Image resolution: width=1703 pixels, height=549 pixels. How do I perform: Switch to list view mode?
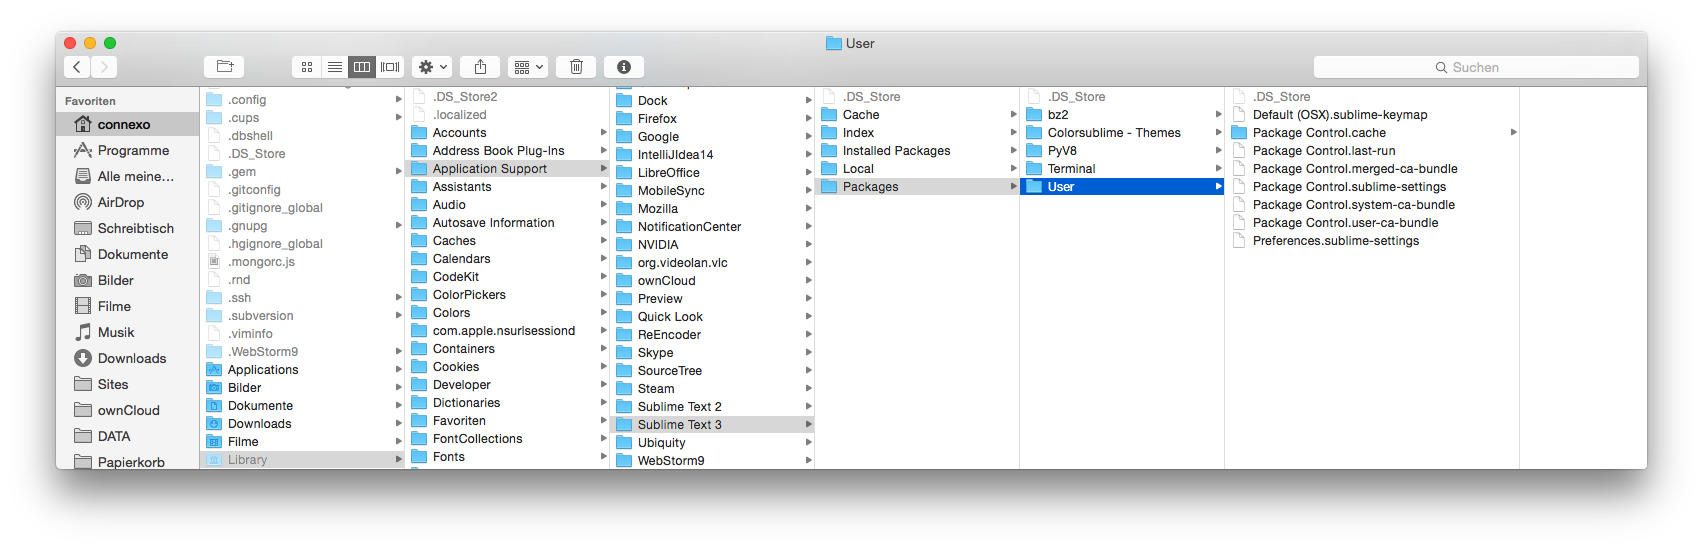point(335,67)
